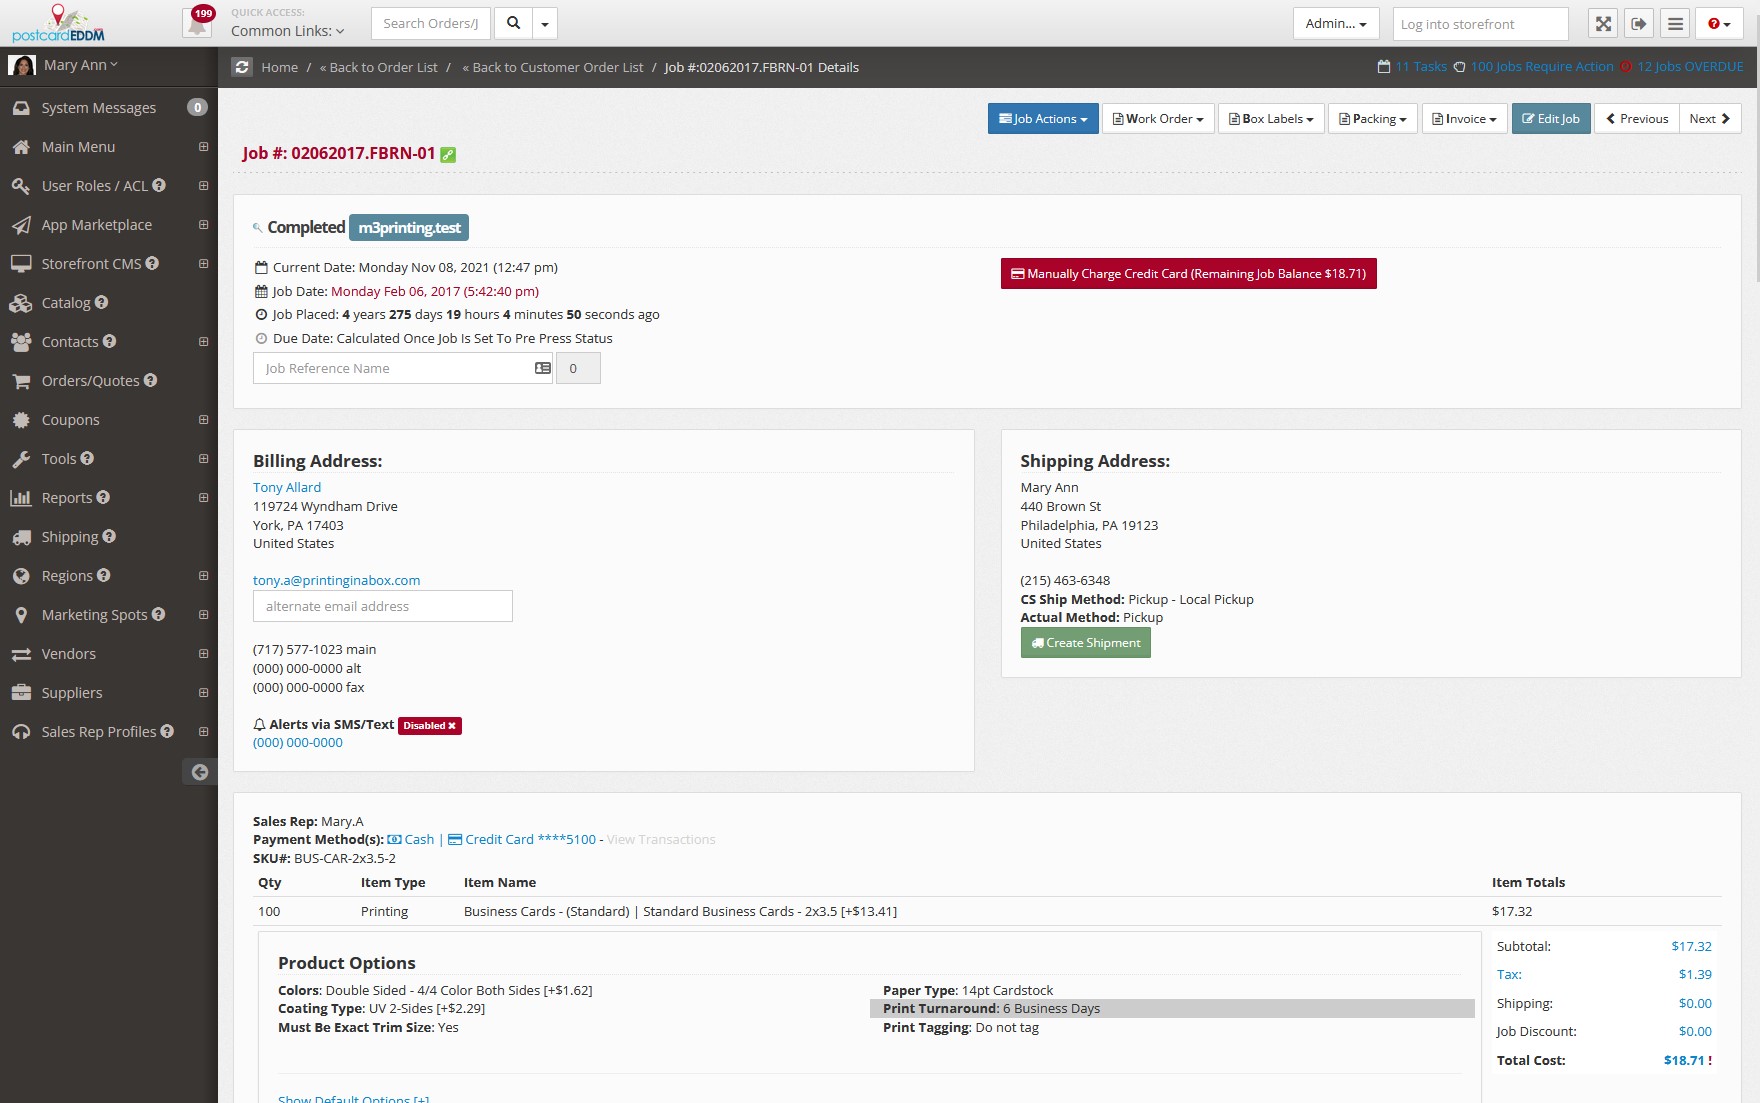The height and width of the screenshot is (1103, 1760).
Task: Click the alternate email address input field
Action: click(x=383, y=606)
